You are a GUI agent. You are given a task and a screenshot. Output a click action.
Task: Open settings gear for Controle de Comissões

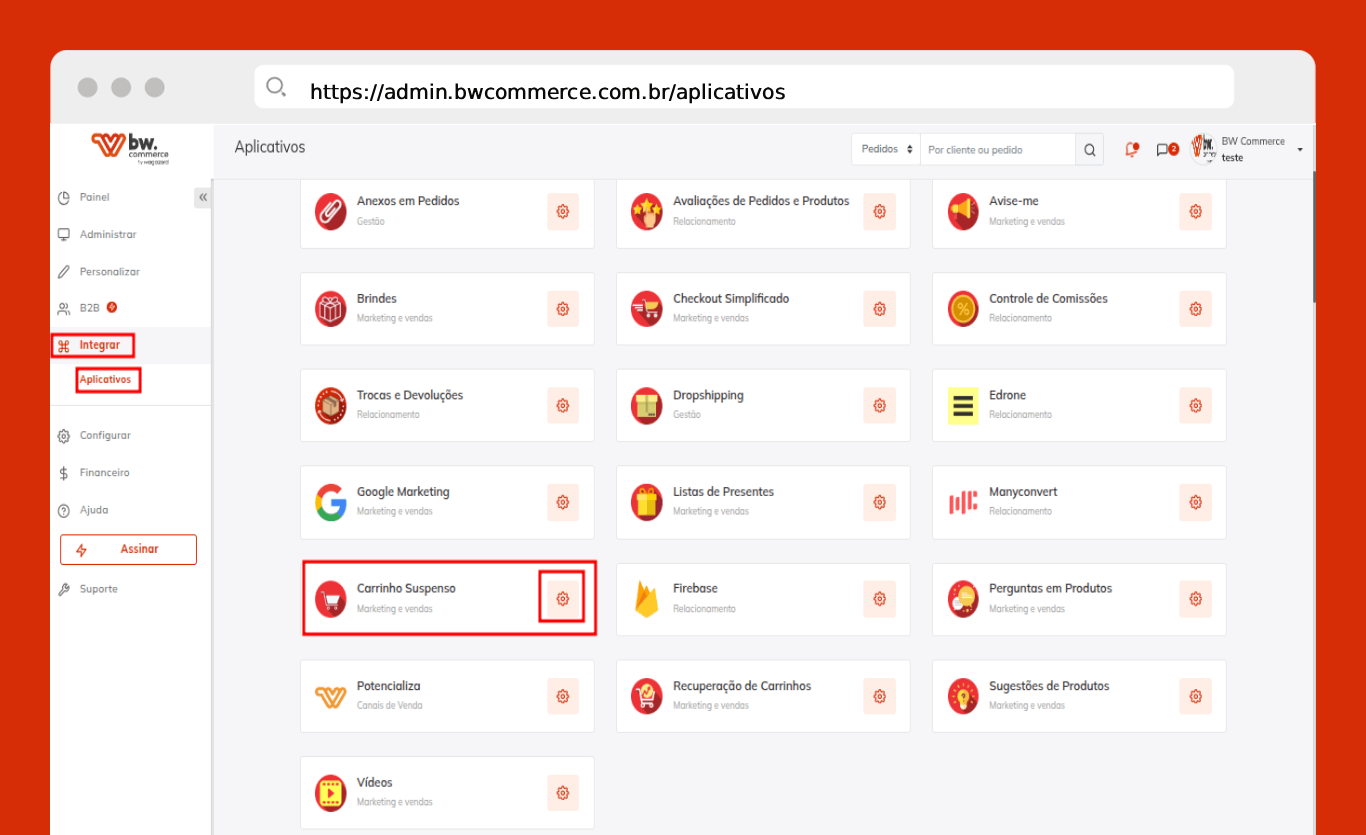click(1195, 309)
